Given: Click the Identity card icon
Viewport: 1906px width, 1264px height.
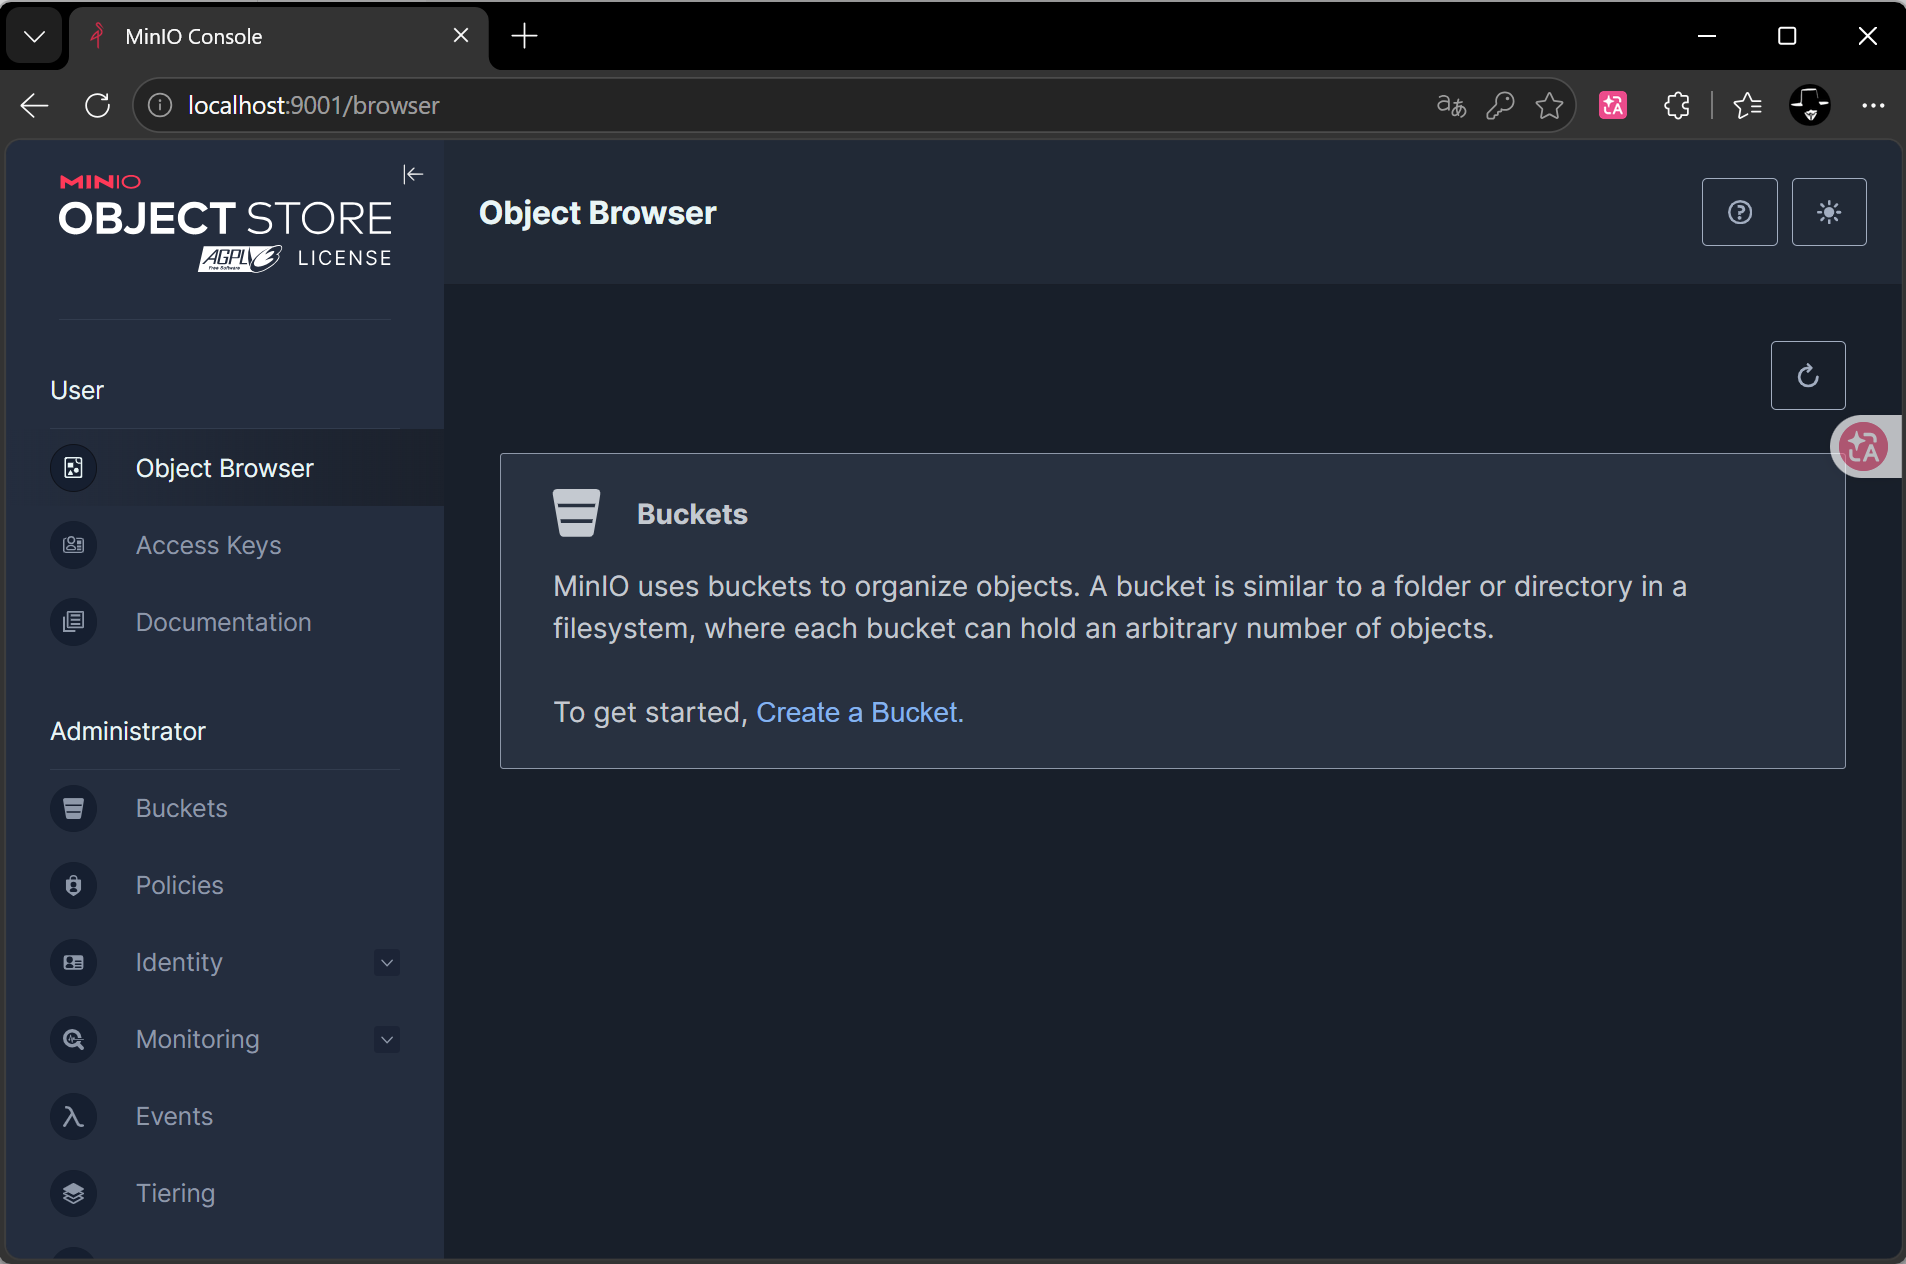Looking at the screenshot, I should (73, 962).
